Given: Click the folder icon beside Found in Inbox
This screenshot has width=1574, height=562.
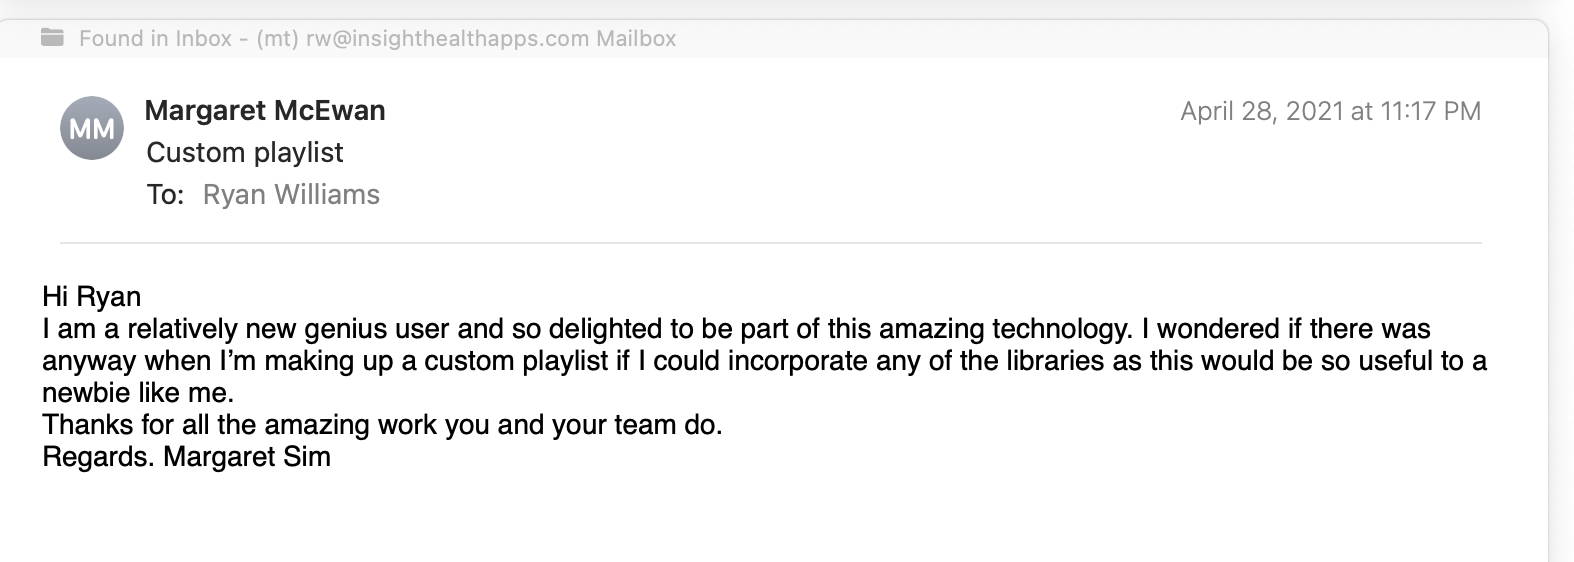Looking at the screenshot, I should [52, 38].
